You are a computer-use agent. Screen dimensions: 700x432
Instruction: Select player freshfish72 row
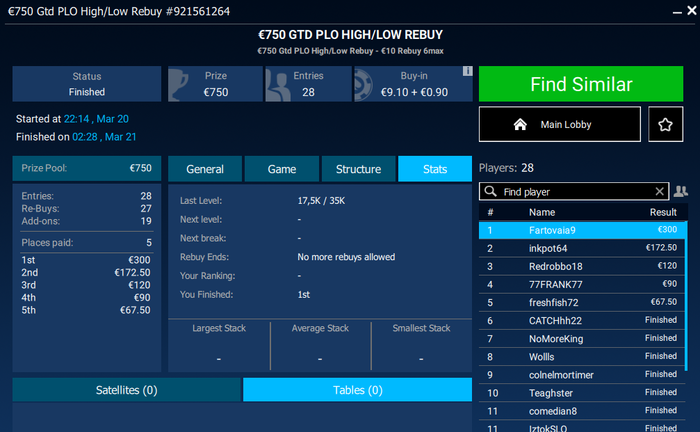(x=582, y=302)
